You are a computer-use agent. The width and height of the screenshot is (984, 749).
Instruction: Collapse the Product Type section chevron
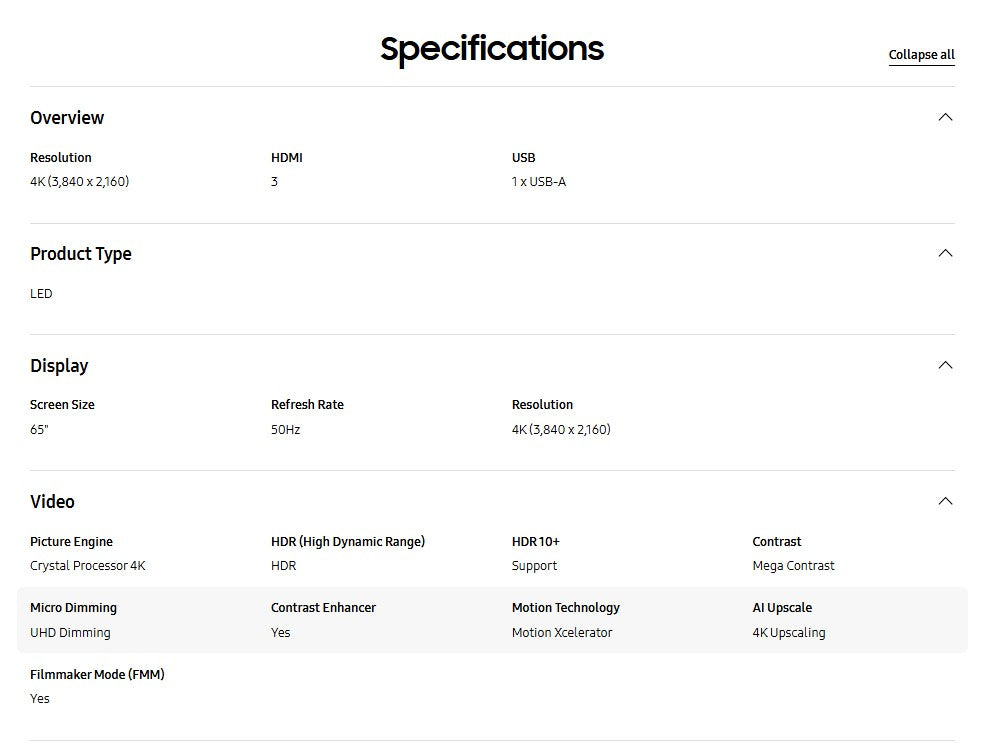(945, 253)
